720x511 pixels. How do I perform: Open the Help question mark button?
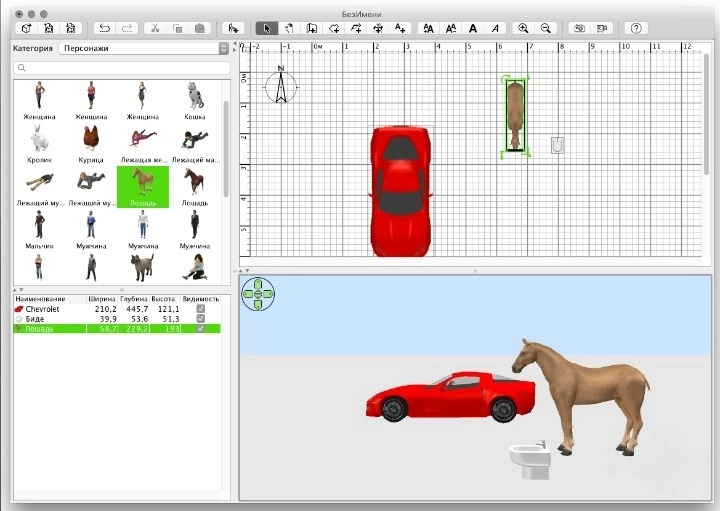click(636, 28)
